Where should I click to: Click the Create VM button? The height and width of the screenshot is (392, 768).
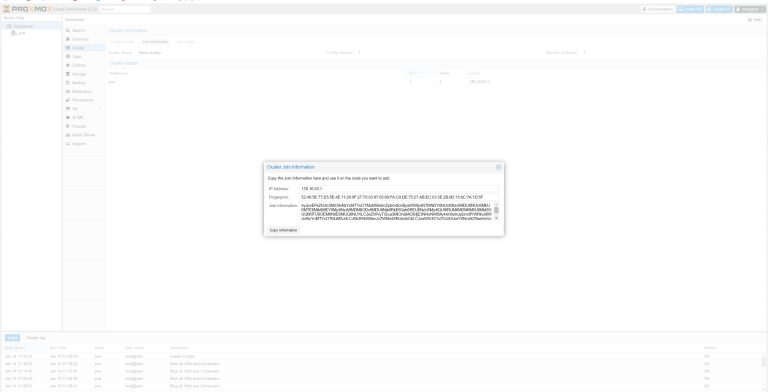(690, 9)
